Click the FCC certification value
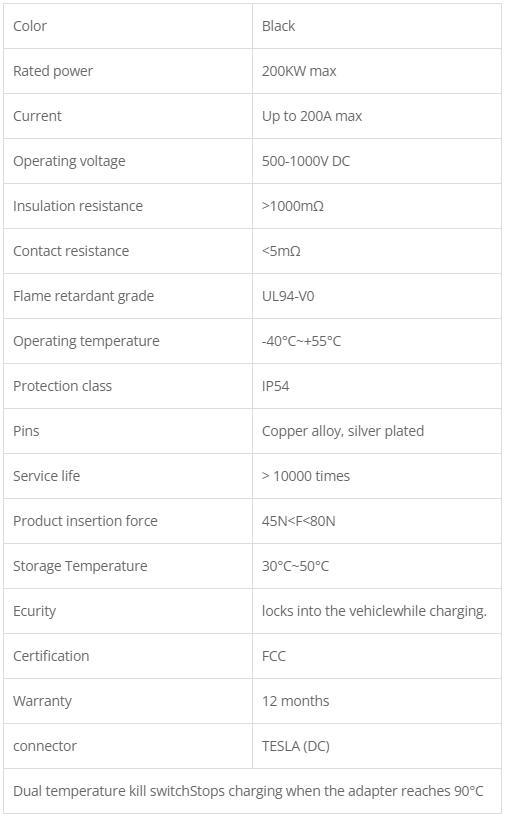Viewport: 506px width, 818px height. [273, 656]
